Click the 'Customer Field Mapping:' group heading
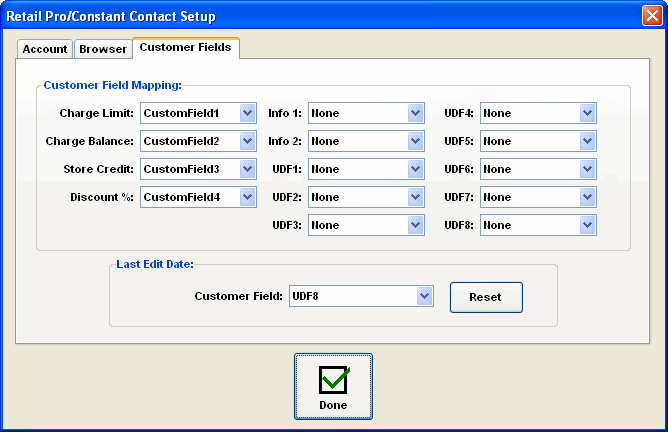 [x=112, y=85]
